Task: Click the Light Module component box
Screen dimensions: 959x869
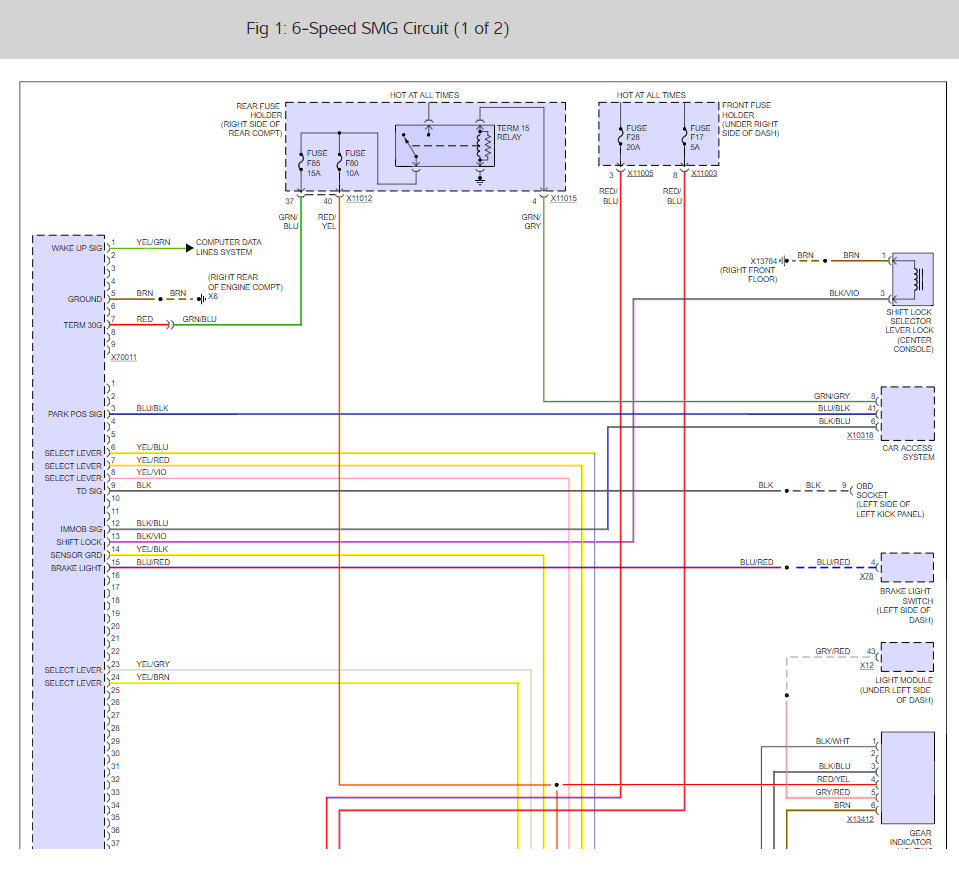Action: click(x=907, y=657)
